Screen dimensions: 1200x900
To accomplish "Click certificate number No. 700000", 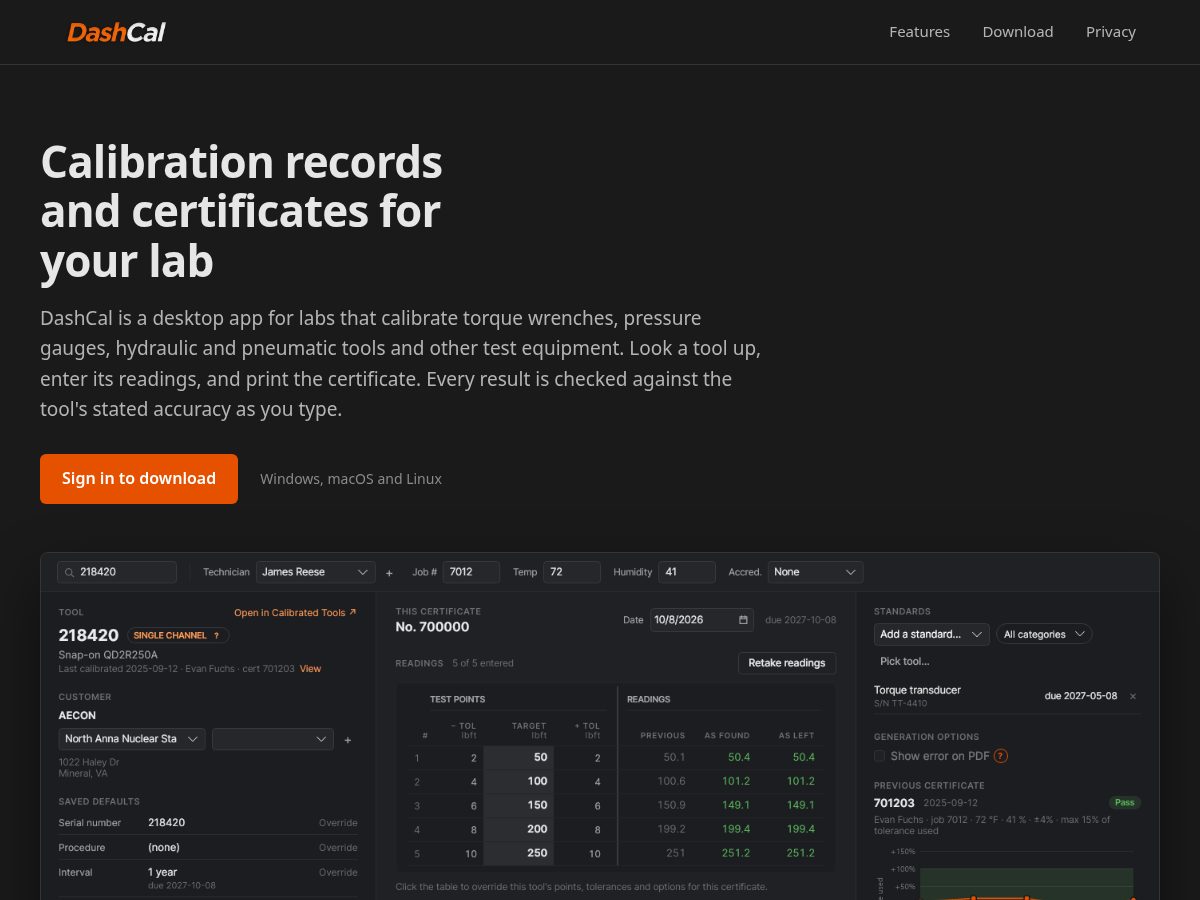I will (432, 627).
